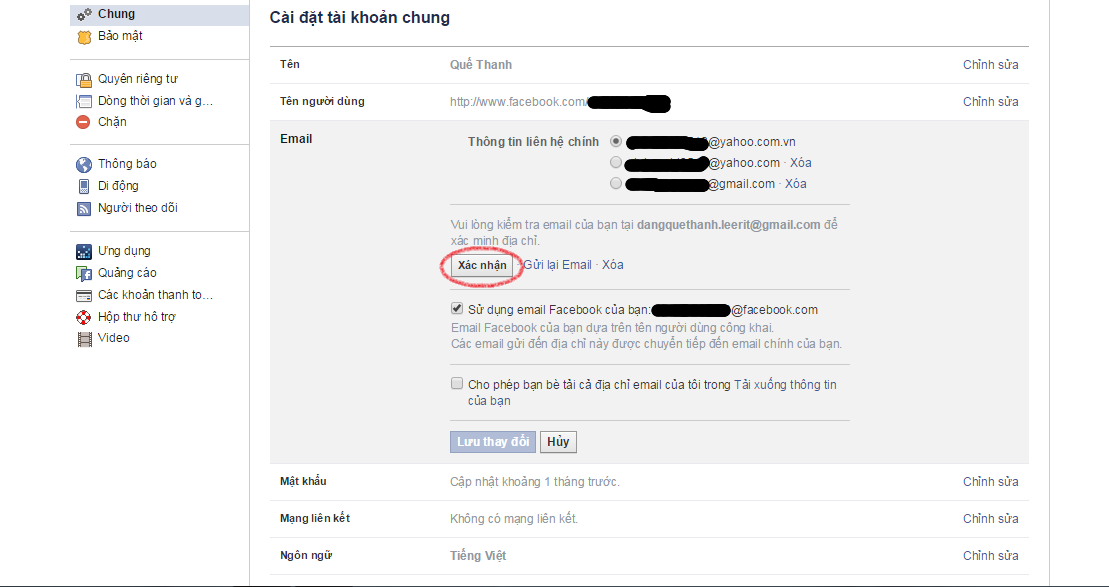Enable Cho phép bạn bè tải checkbox
The height and width of the screenshot is (587, 1109).
click(457, 384)
